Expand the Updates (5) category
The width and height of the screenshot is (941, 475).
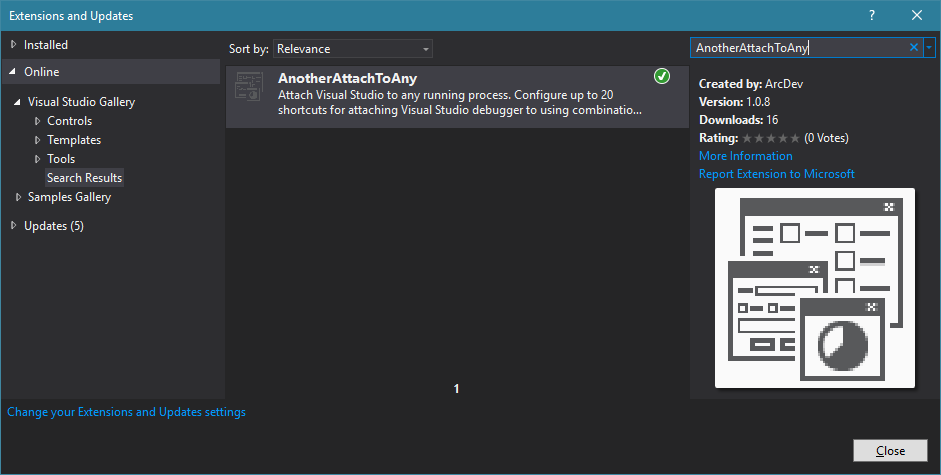click(x=13, y=226)
